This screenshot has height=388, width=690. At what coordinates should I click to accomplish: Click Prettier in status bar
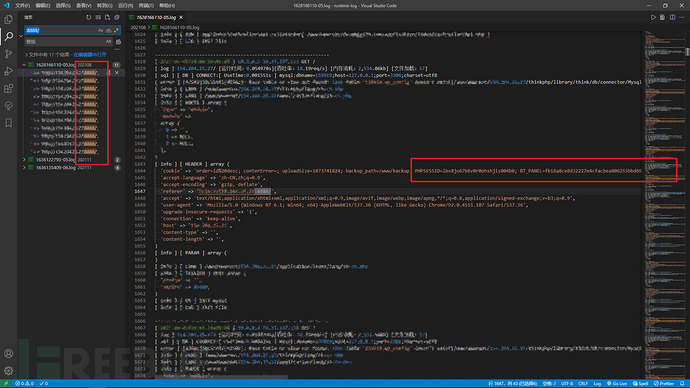(x=665, y=384)
